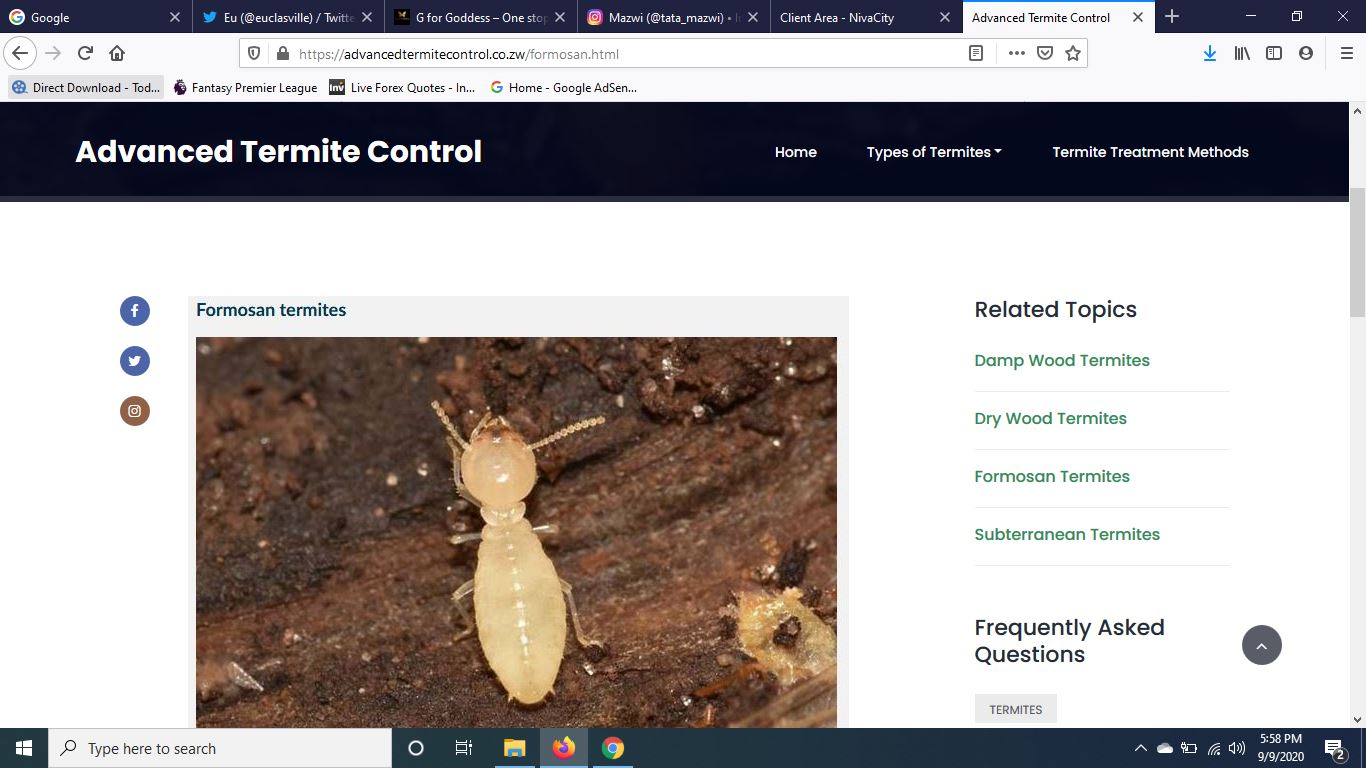Click the TERMITES tag button
The image size is (1366, 768).
pos(1015,709)
